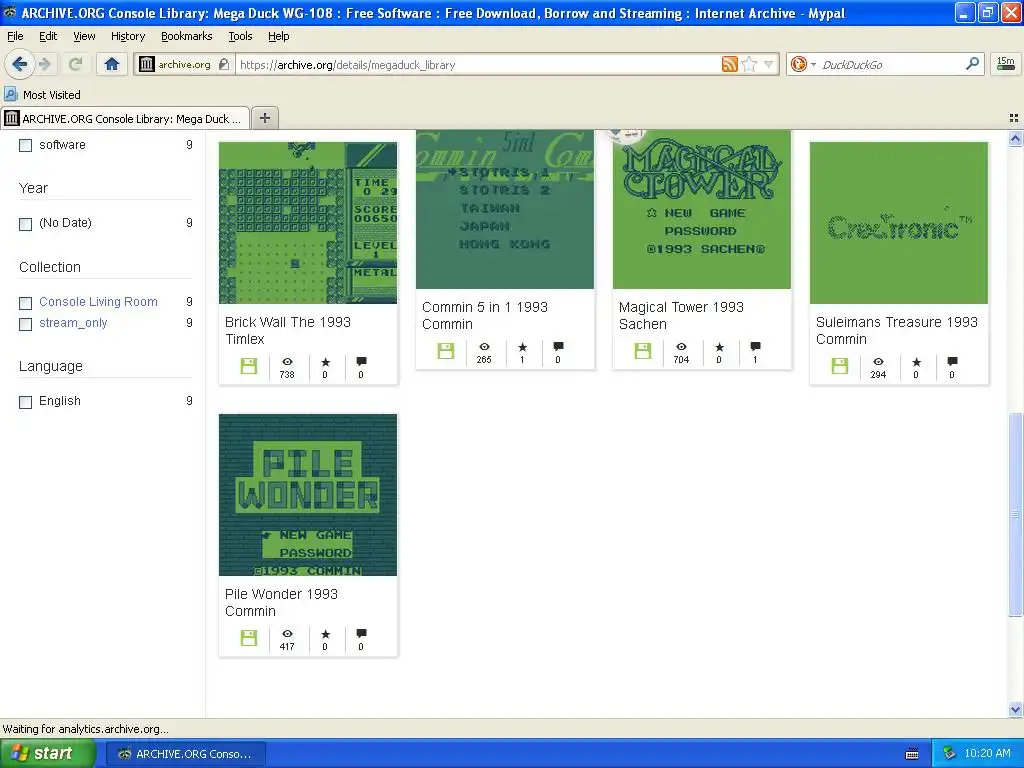
Task: Click the search magnifier icon
Action: point(972,63)
